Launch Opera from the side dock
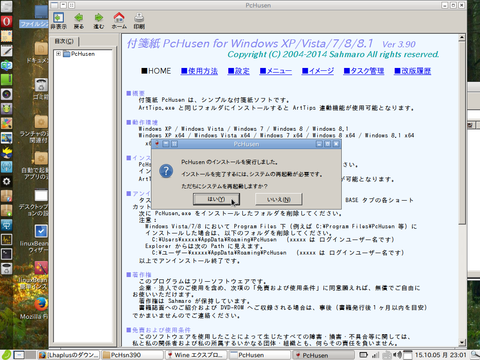 point(6,21)
